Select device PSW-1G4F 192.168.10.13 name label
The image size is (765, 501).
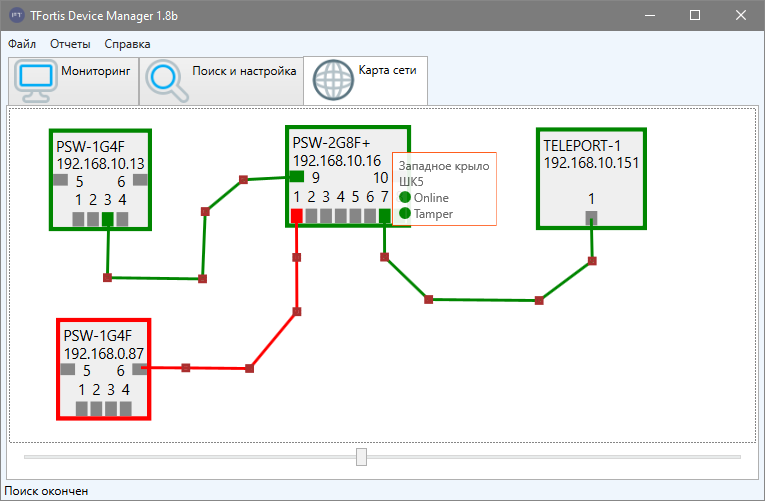click(x=90, y=146)
